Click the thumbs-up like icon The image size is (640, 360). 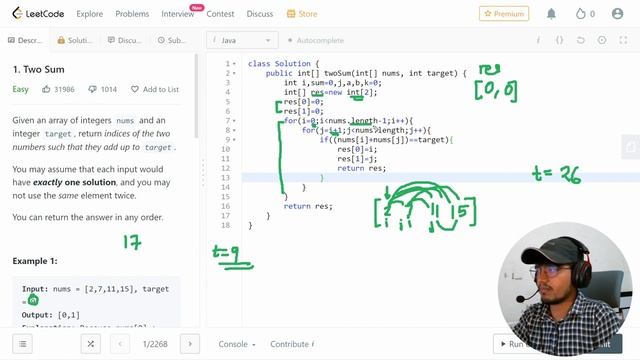(x=46, y=89)
